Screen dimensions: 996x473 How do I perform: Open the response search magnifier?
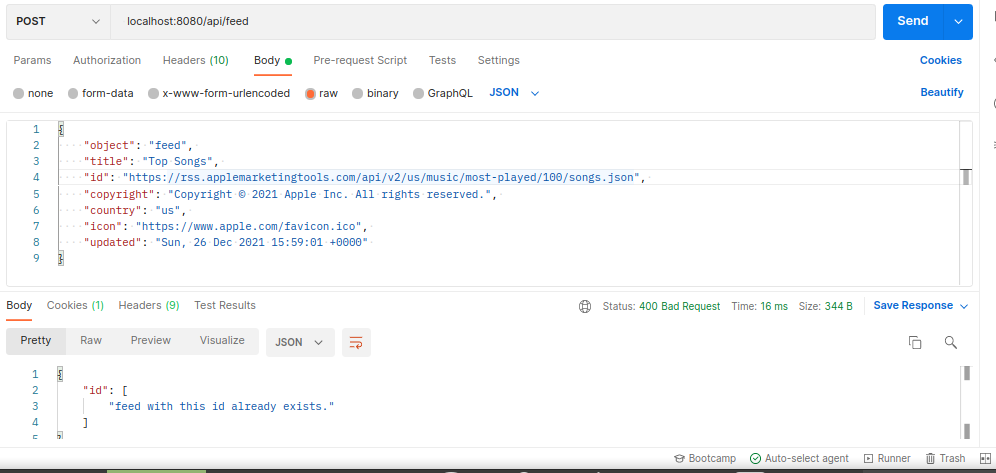tap(950, 342)
